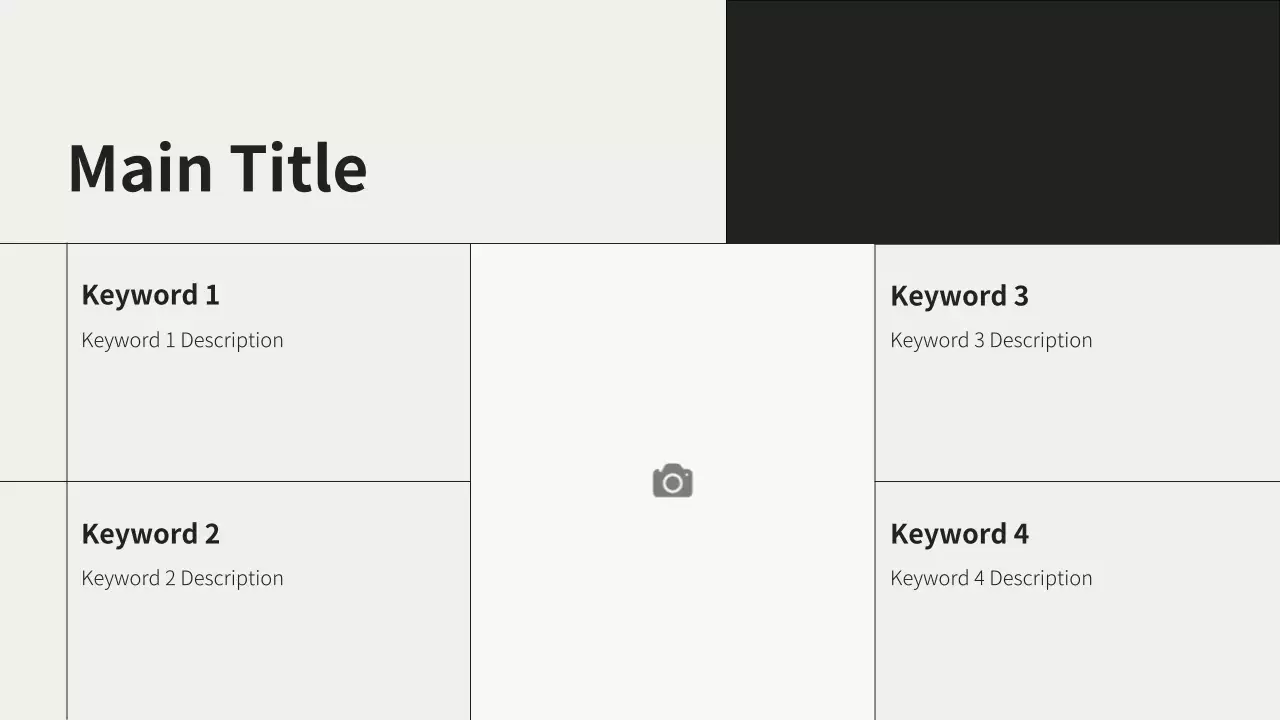Select the Keyword 1 Description text
The width and height of the screenshot is (1280, 720).
pos(182,340)
